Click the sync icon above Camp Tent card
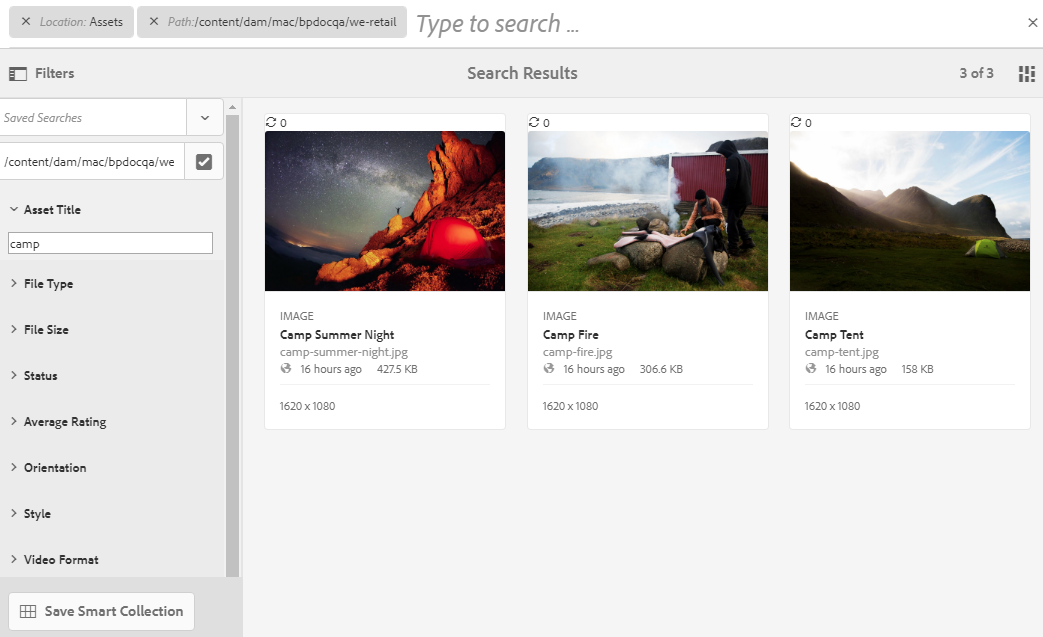This screenshot has height=637, width=1043. [796, 122]
